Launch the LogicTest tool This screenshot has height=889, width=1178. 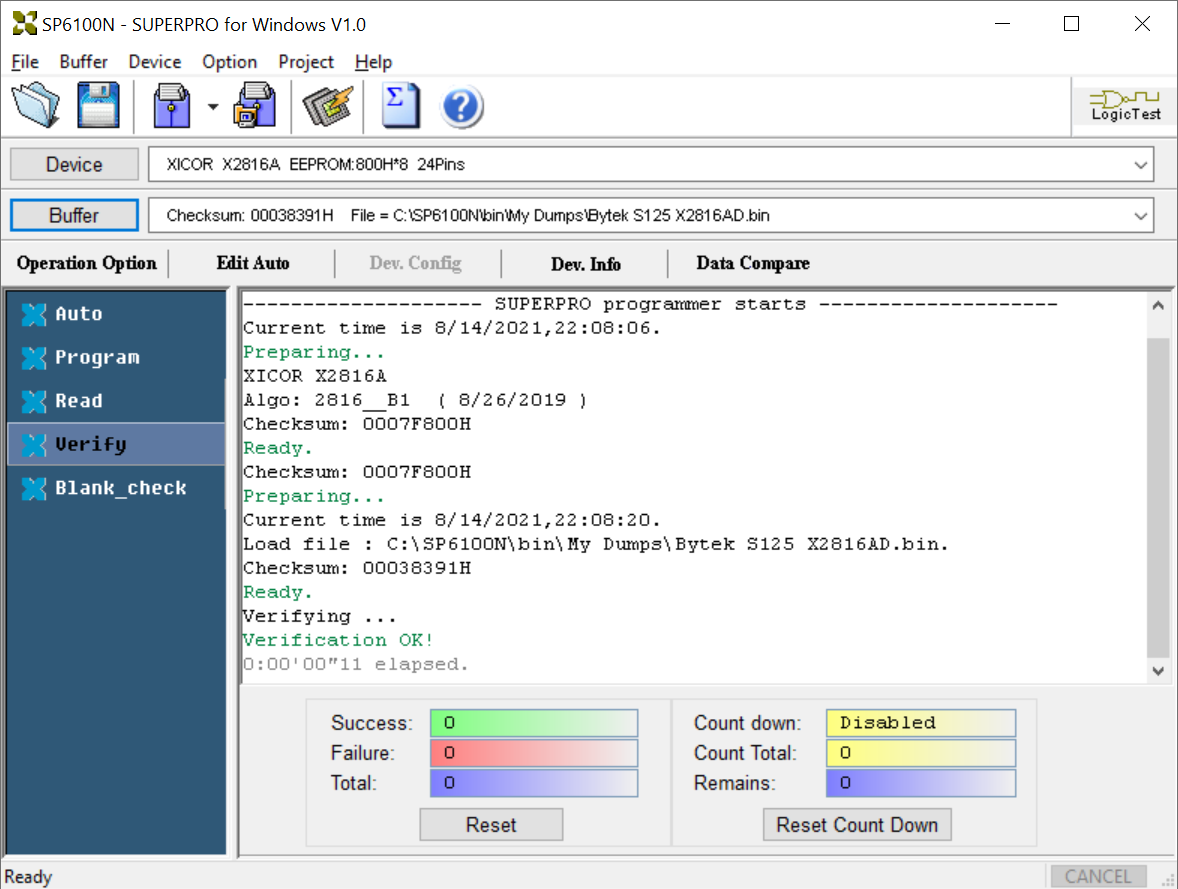coord(1125,106)
